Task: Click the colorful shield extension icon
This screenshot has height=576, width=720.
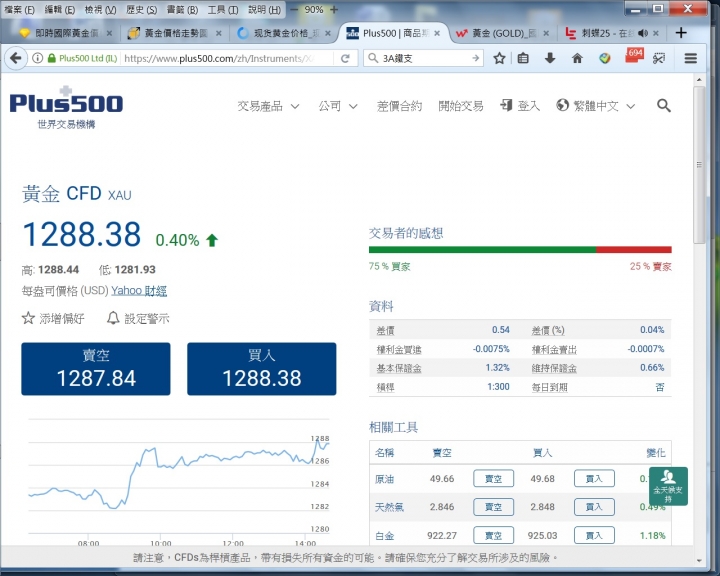Action: point(605,58)
